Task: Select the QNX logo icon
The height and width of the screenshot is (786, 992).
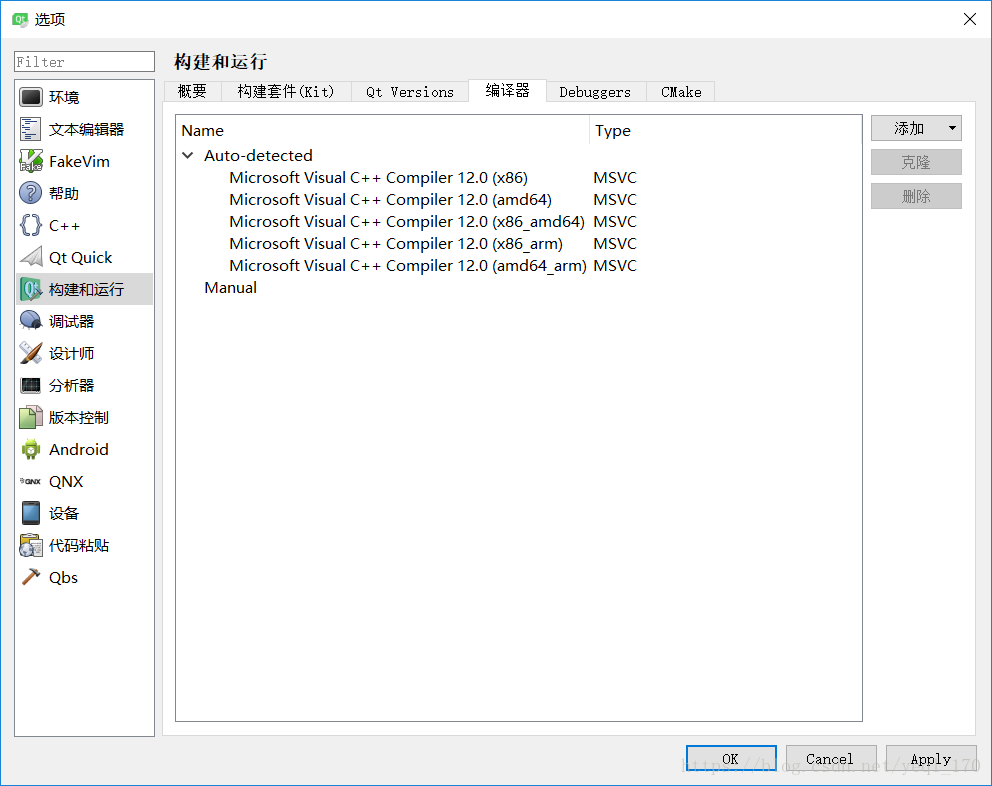Action: pos(30,482)
